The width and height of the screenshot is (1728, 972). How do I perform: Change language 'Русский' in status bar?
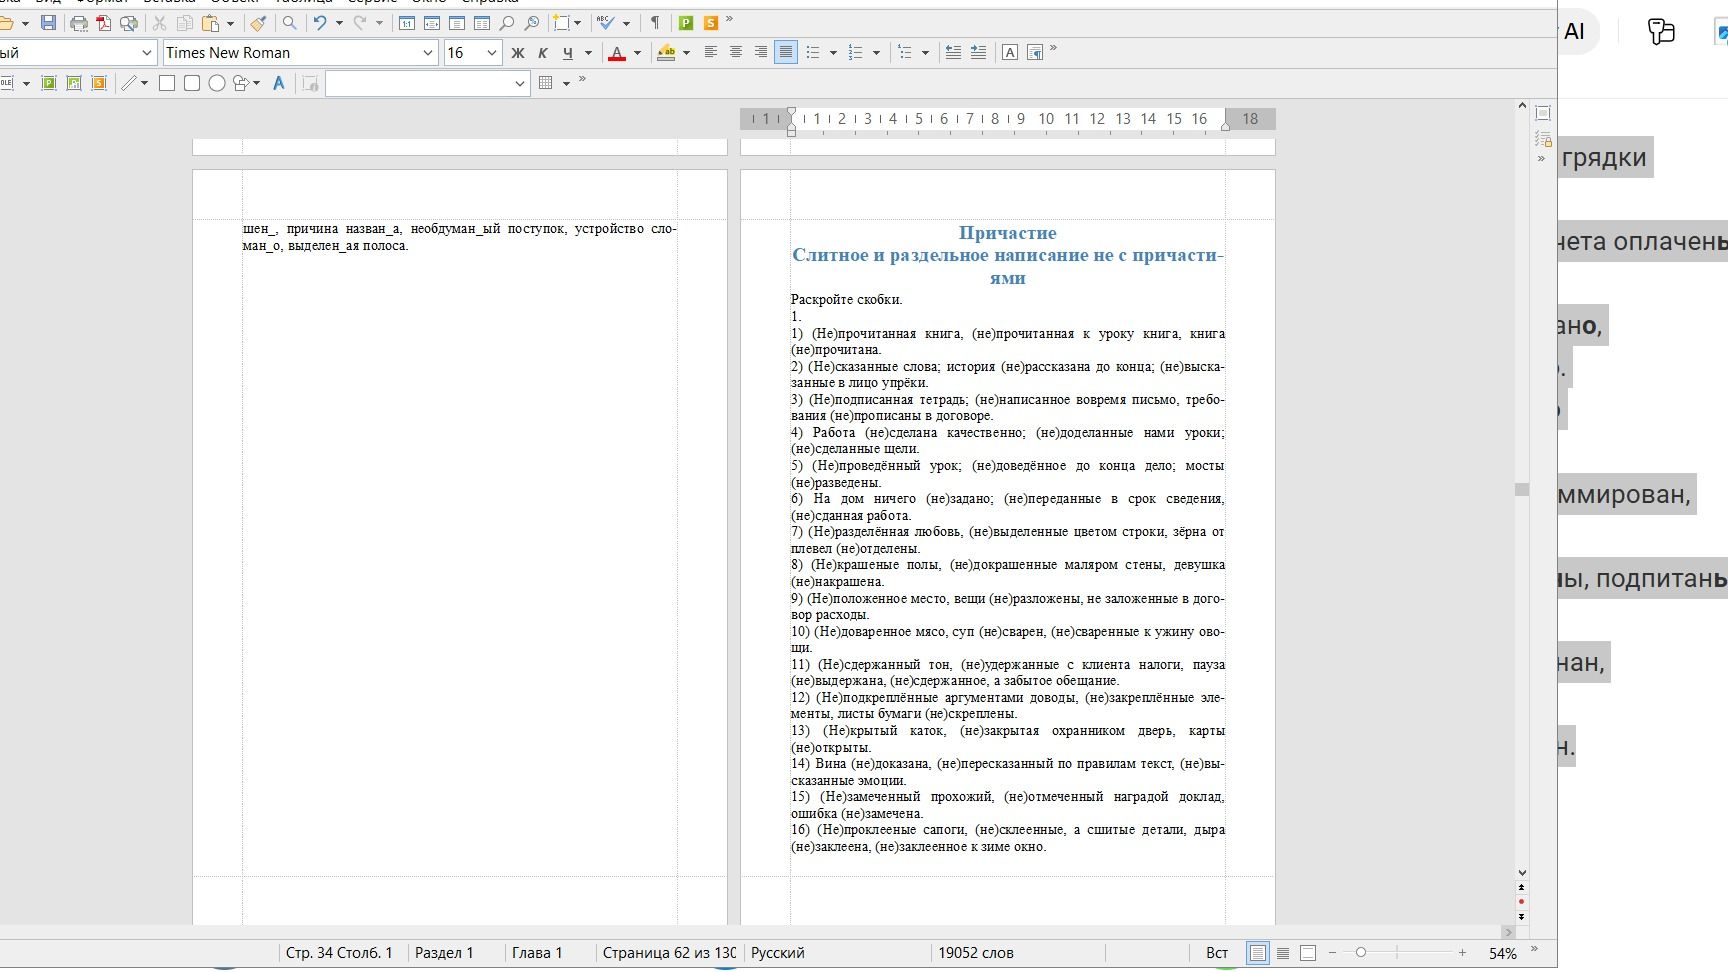click(778, 953)
